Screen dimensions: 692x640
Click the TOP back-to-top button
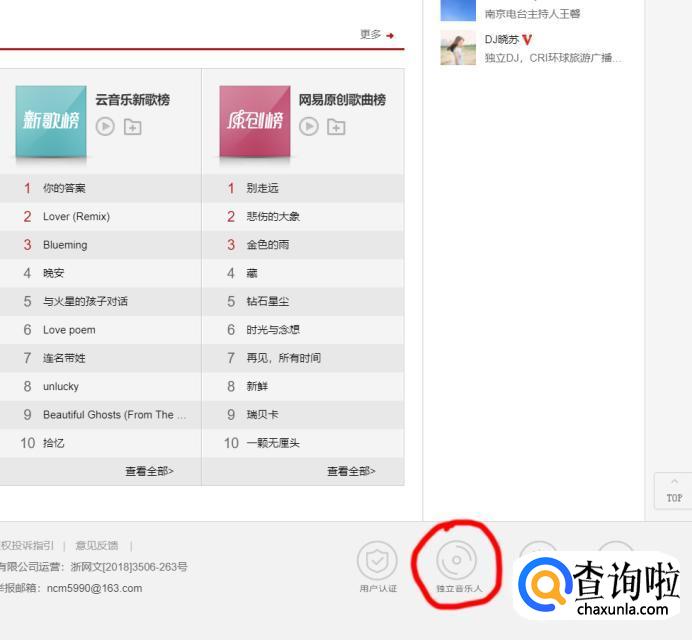673,491
